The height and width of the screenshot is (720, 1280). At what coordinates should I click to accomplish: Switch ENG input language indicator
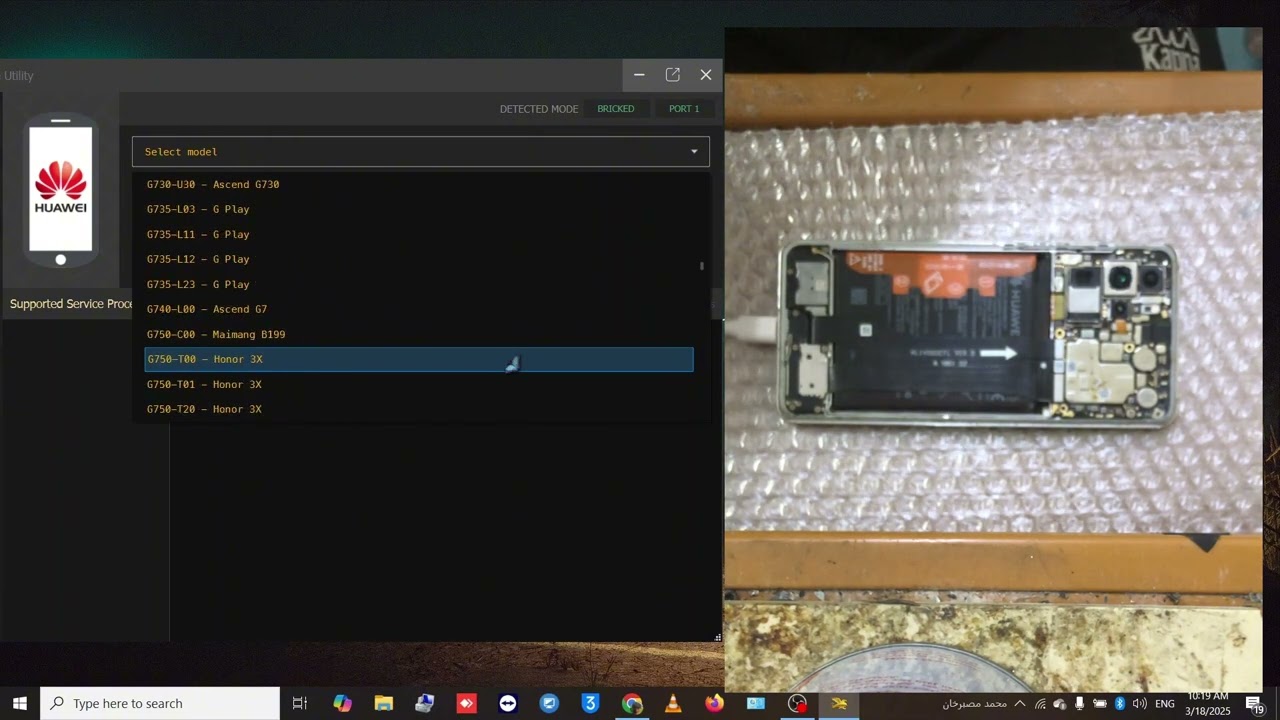pos(1165,703)
